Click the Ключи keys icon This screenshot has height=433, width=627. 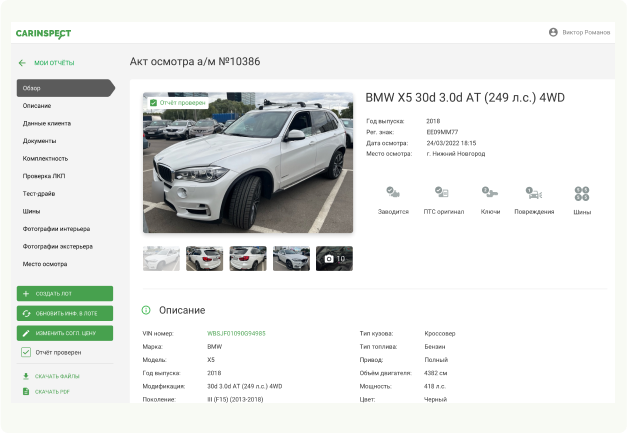(x=490, y=192)
